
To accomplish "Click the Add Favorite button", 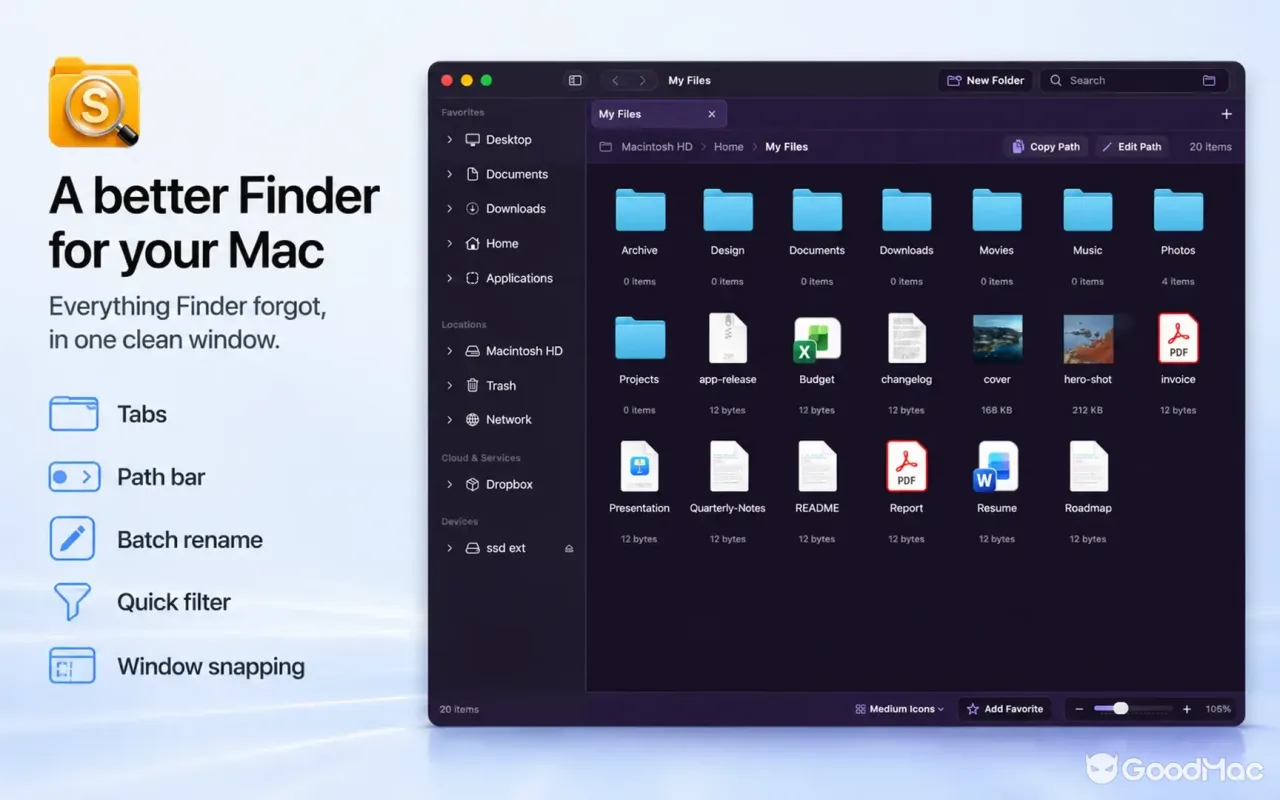I will 1005,709.
